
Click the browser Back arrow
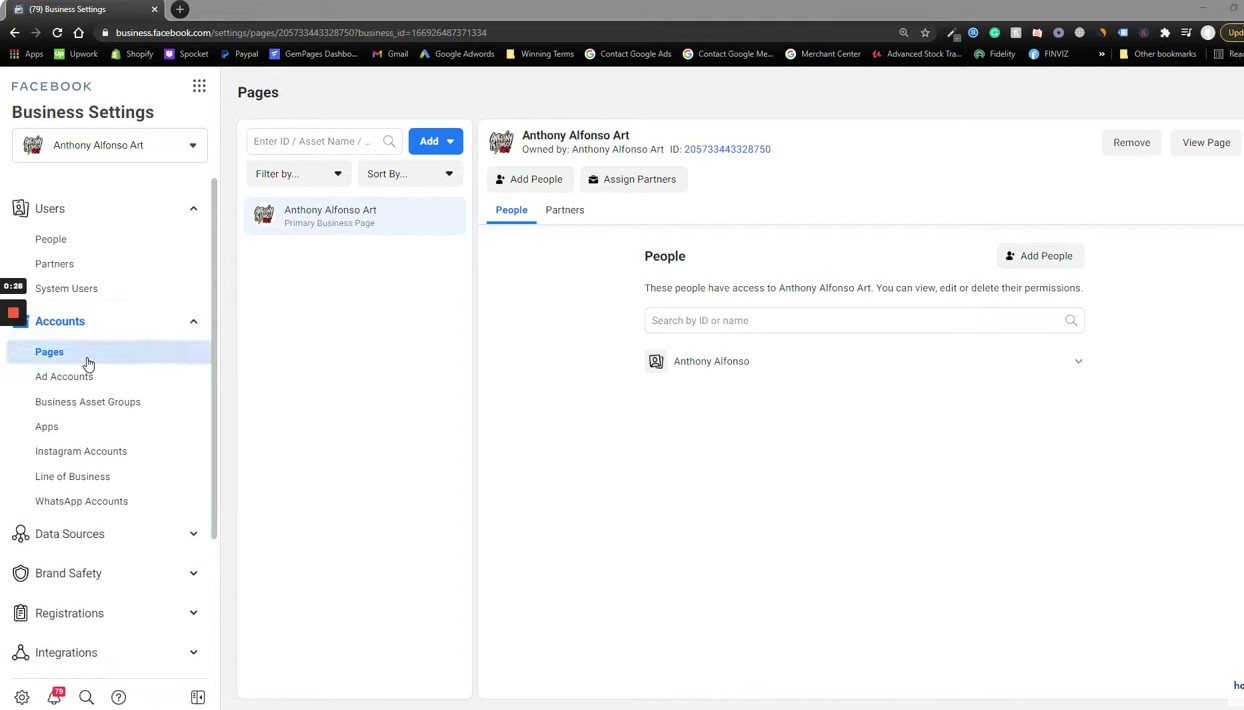point(14,32)
